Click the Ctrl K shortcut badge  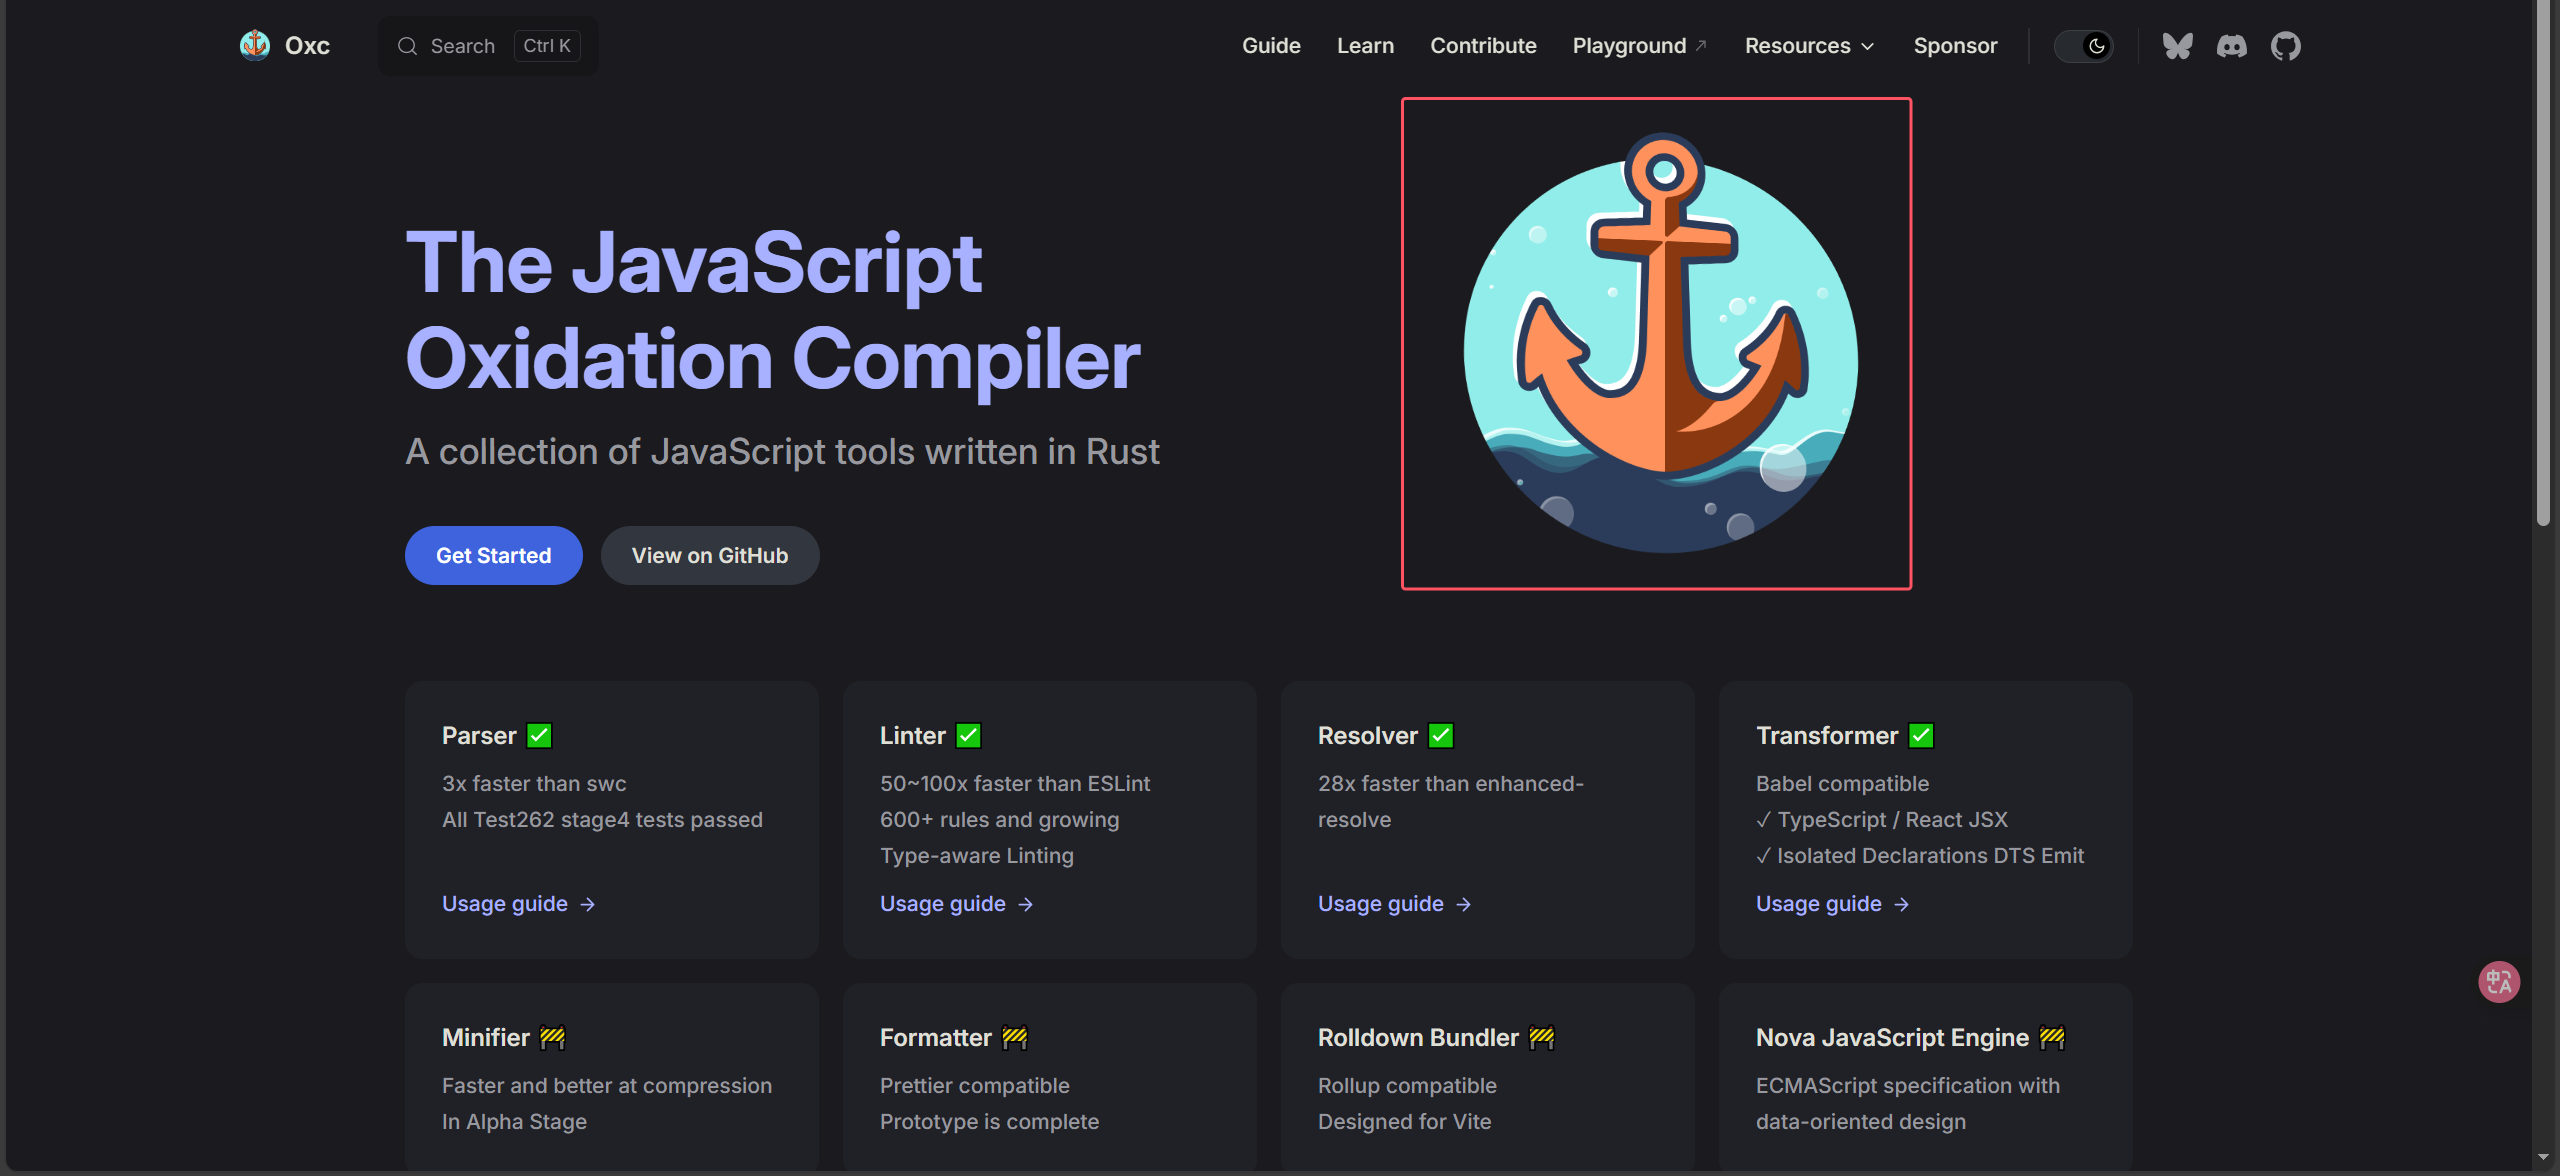pos(547,46)
